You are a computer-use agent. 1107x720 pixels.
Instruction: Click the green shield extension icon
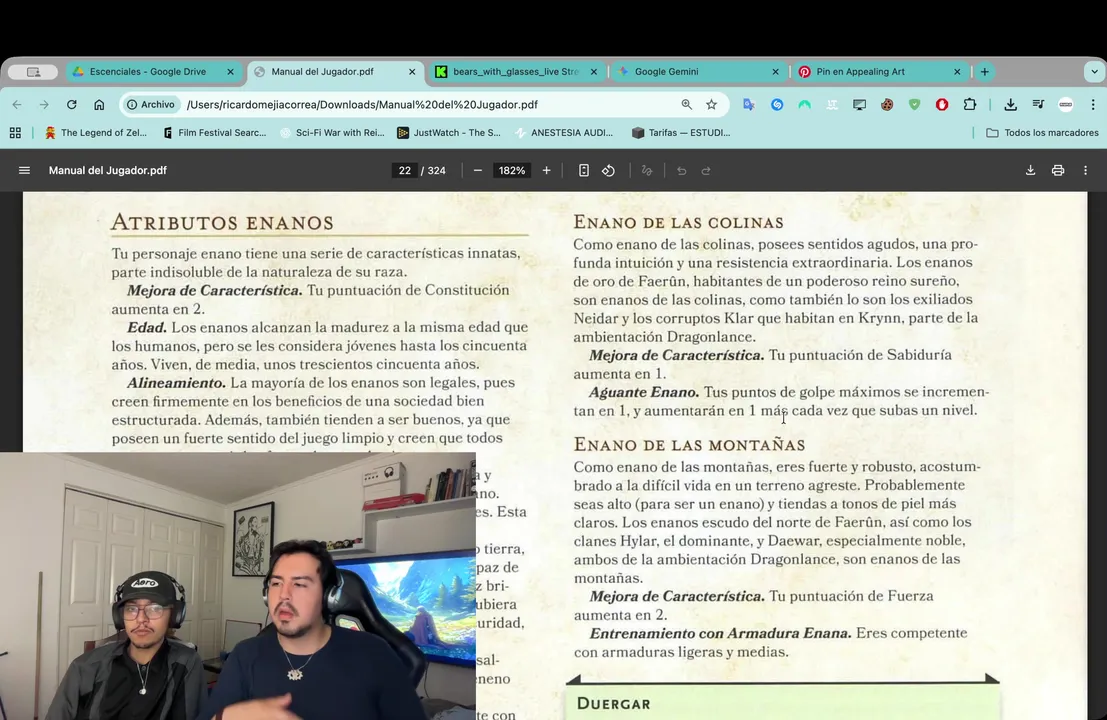click(914, 104)
